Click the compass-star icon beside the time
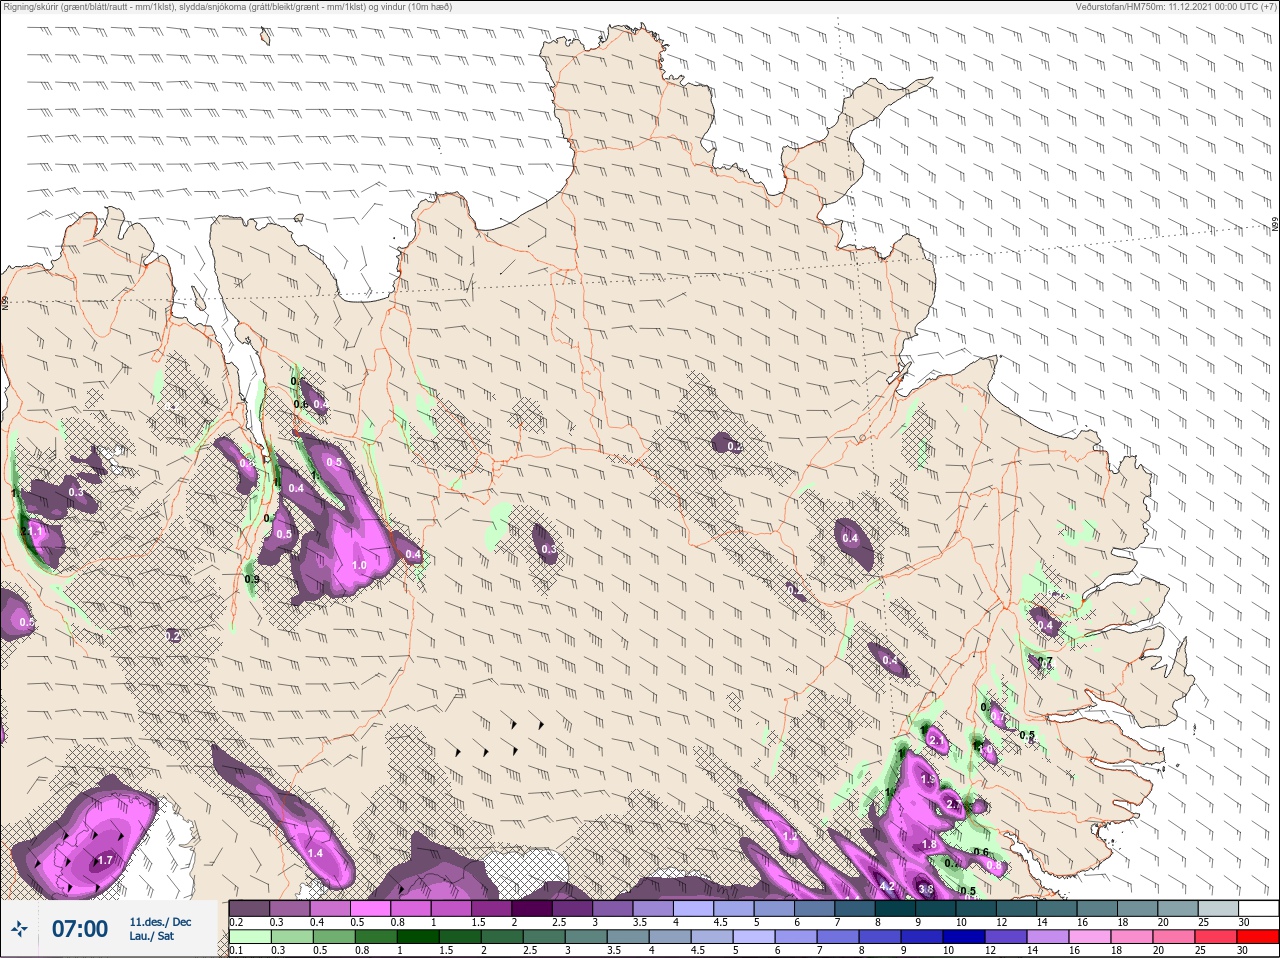The image size is (1280, 958). (x=19, y=929)
